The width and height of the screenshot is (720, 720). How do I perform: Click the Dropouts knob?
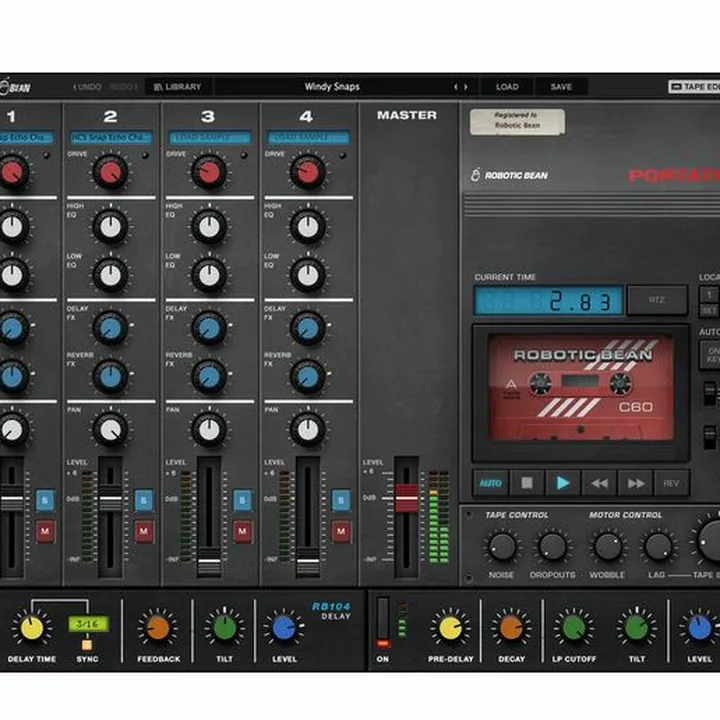coord(552,547)
